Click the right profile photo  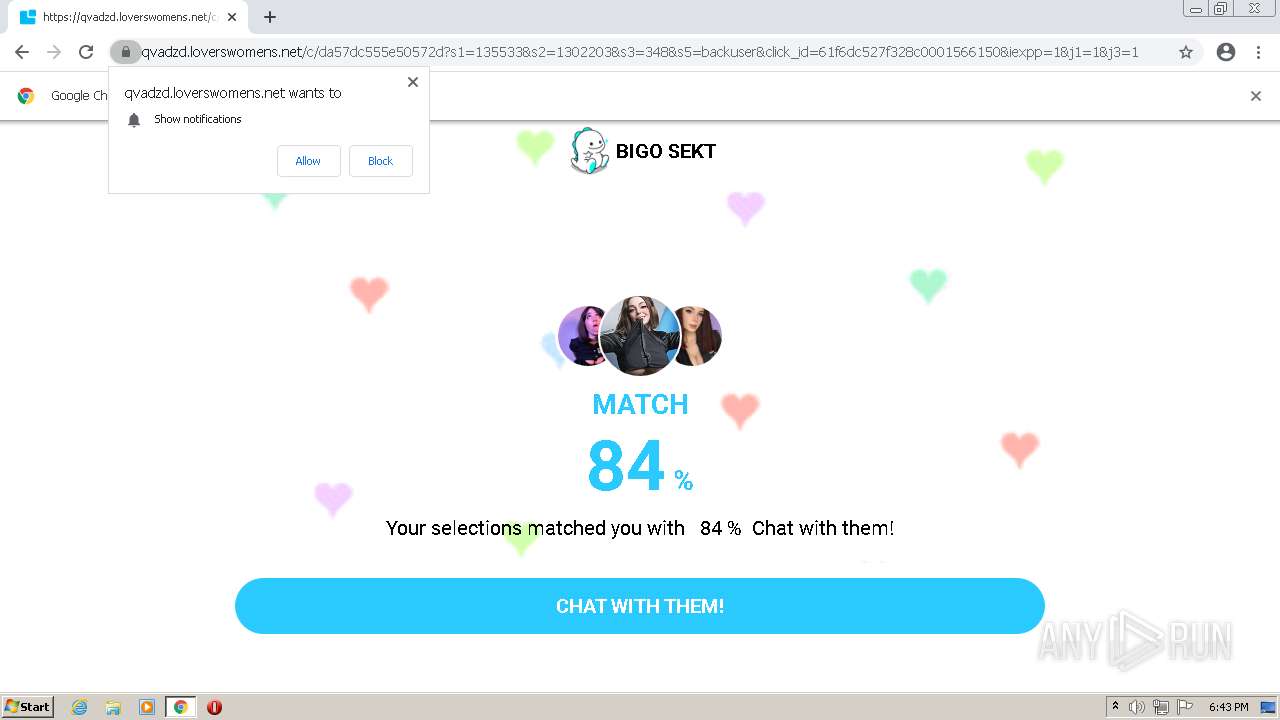pyautogui.click(x=699, y=336)
